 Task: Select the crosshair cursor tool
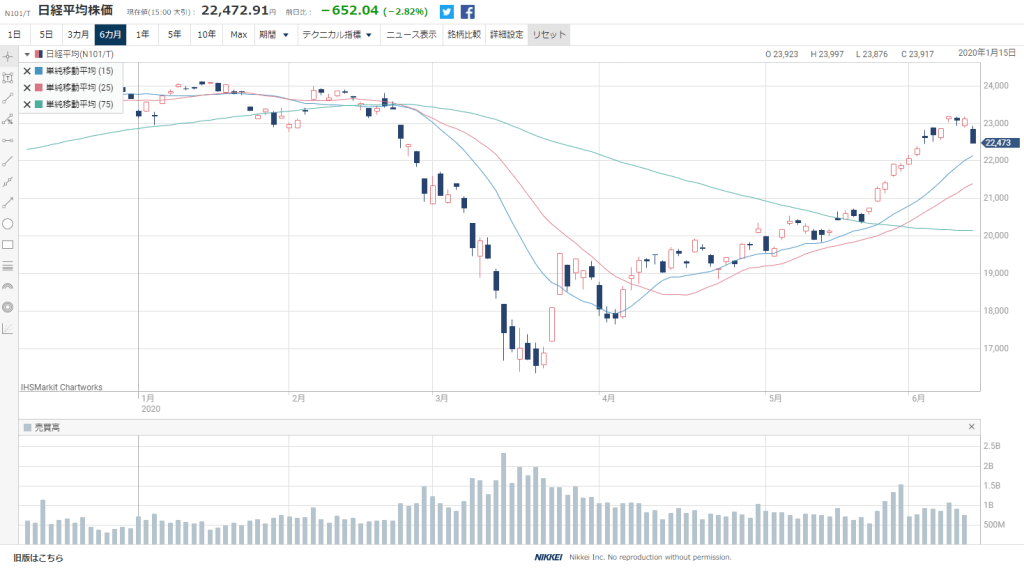[x=8, y=55]
